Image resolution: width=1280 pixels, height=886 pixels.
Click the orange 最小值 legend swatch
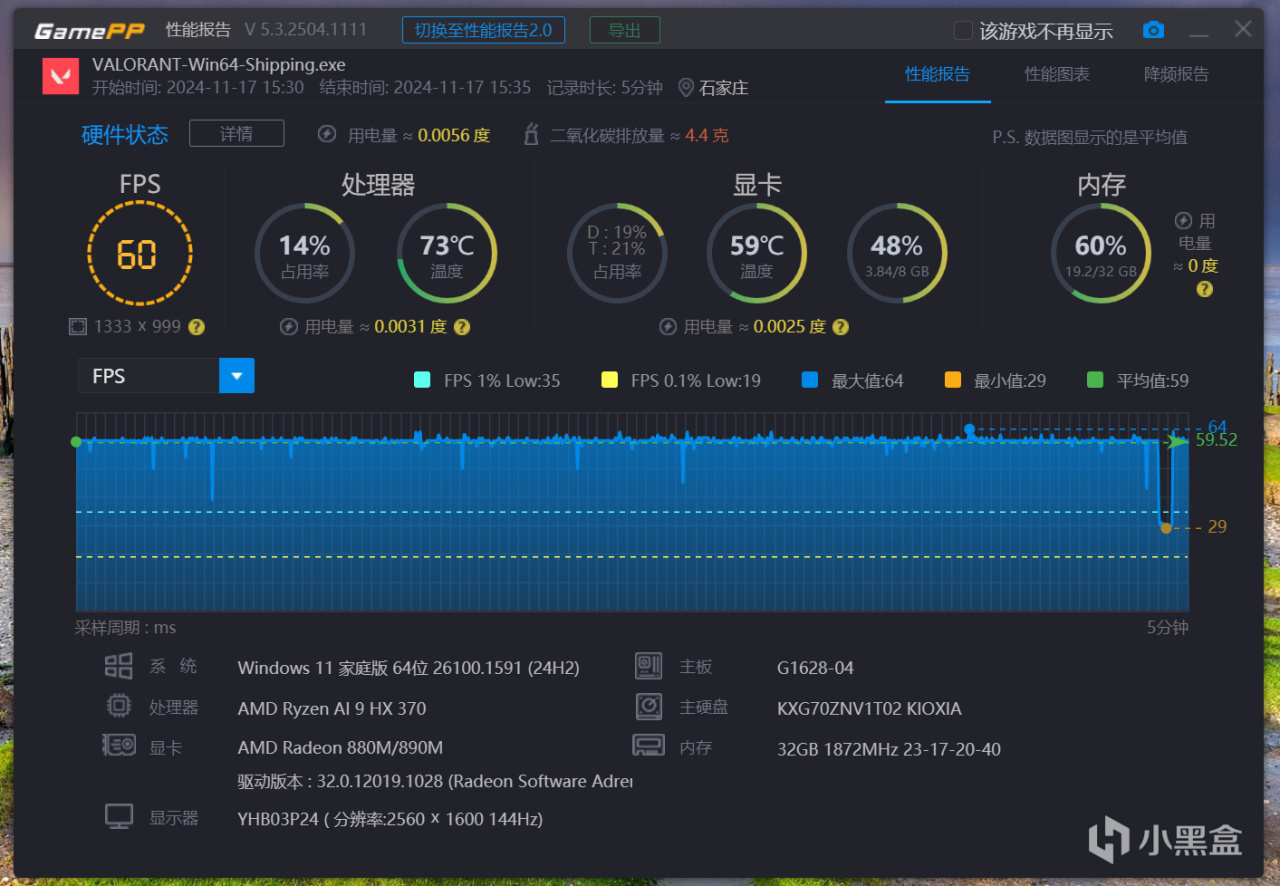[952, 380]
